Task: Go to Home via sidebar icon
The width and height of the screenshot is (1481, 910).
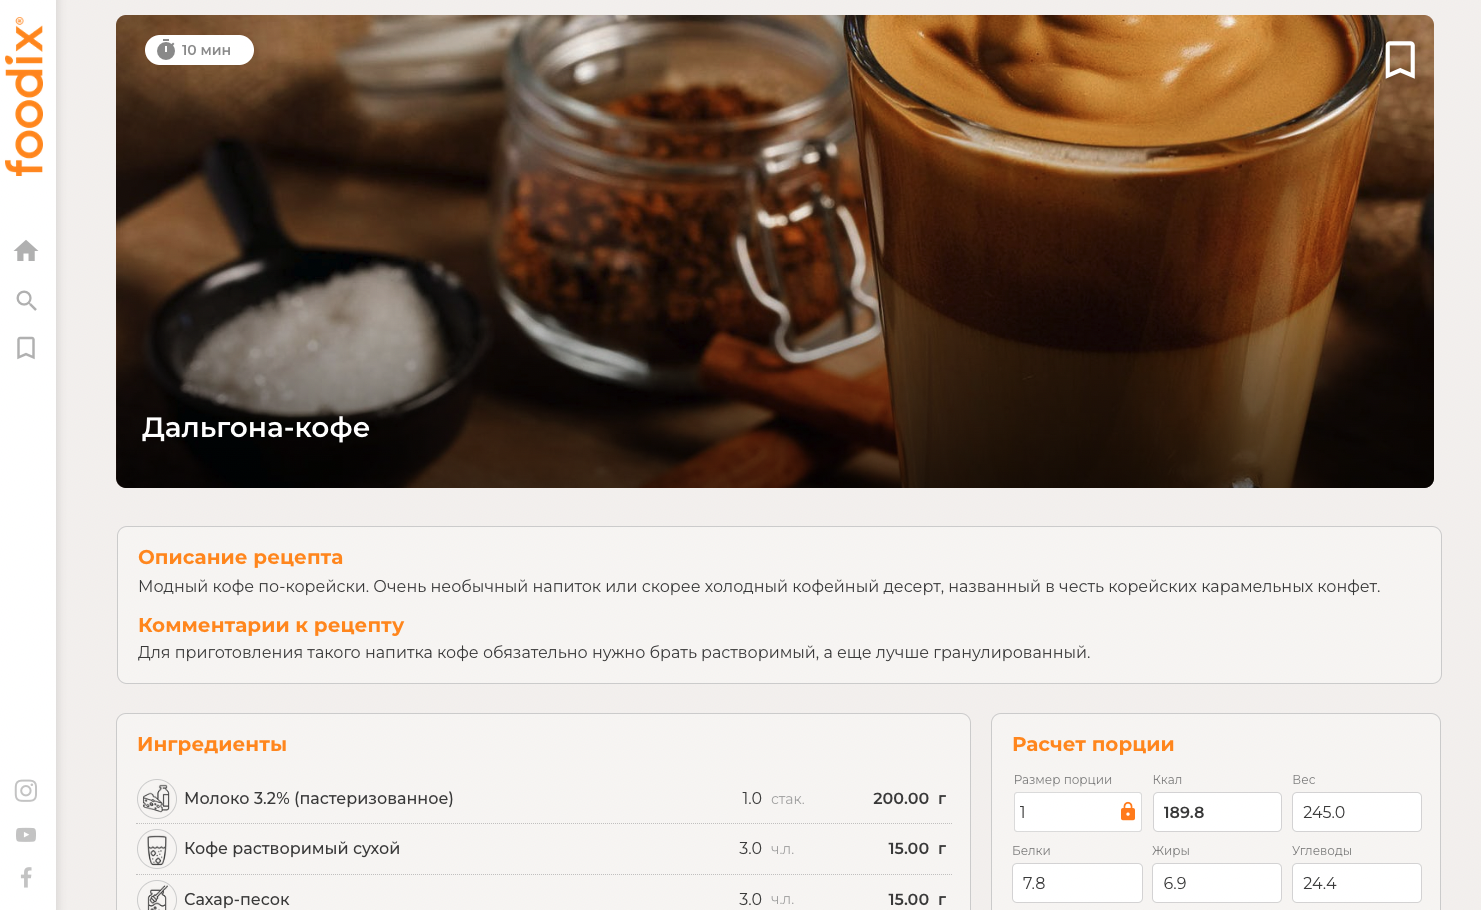Action: pyautogui.click(x=26, y=251)
